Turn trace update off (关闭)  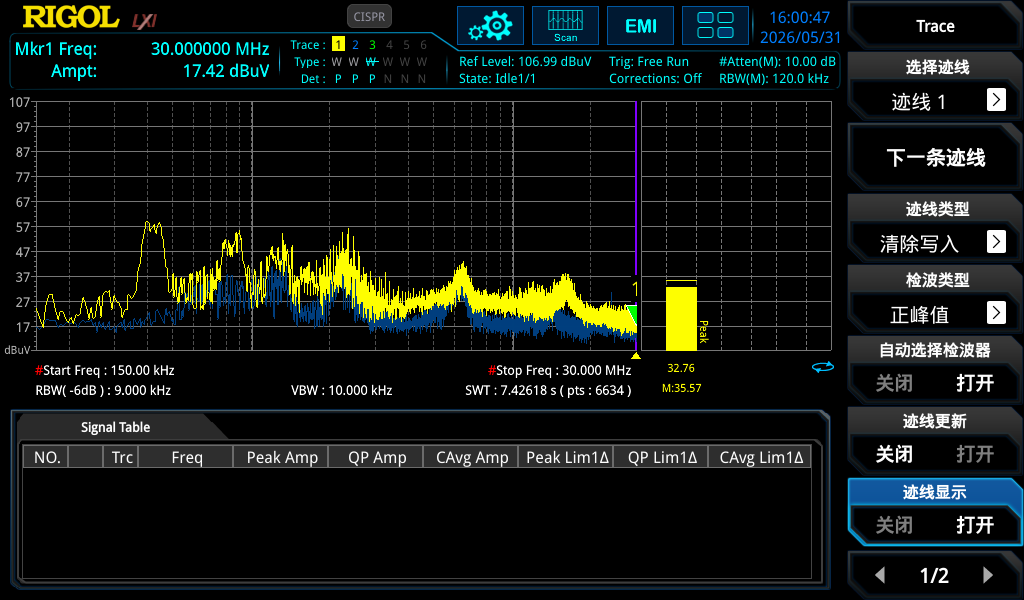click(894, 454)
